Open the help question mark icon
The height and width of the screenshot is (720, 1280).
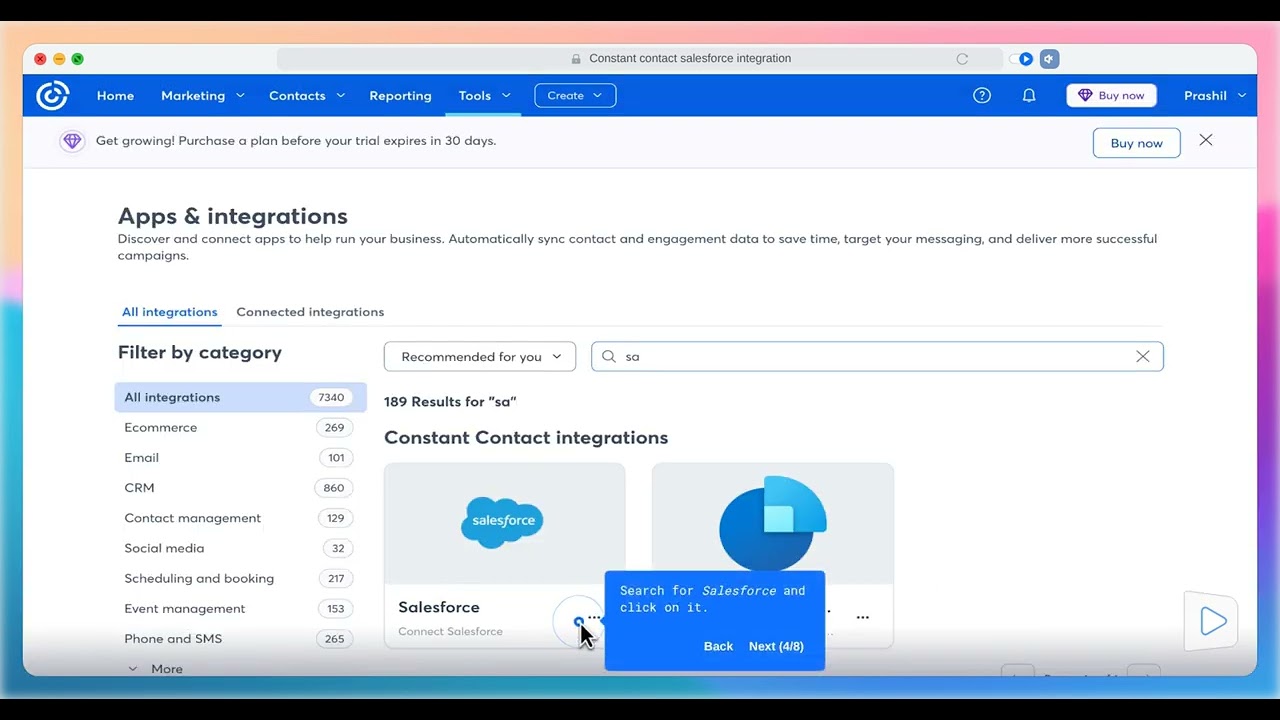coord(982,96)
